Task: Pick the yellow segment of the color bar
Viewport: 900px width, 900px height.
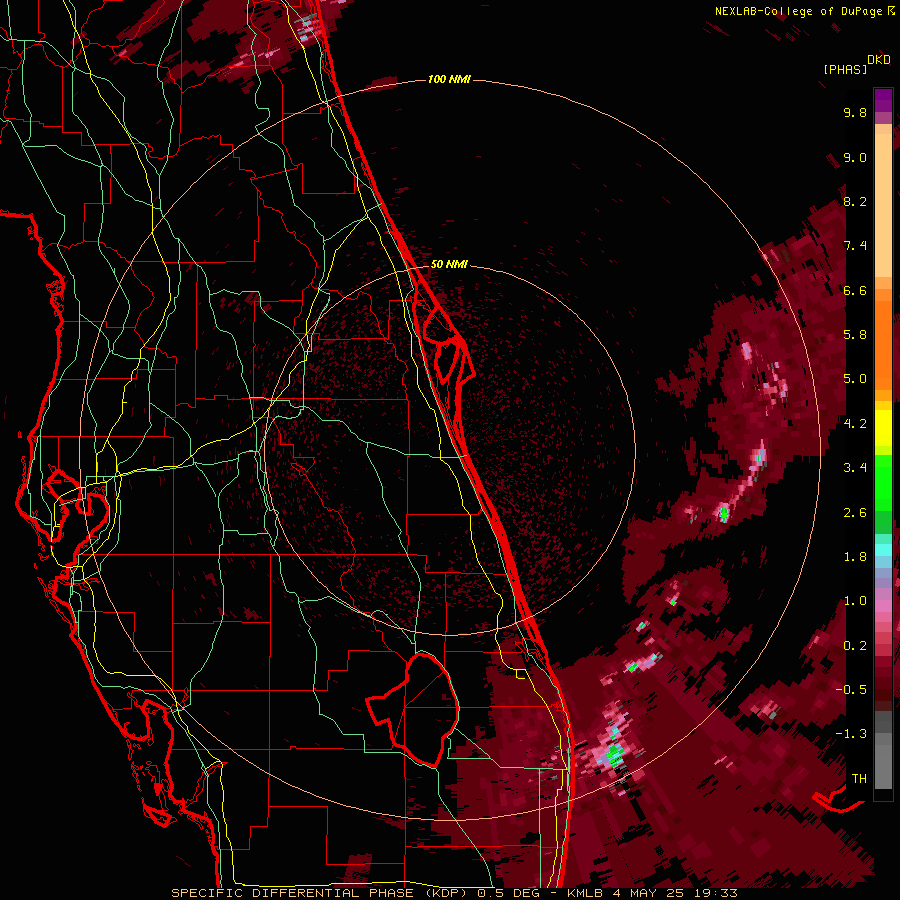Action: 883,428
